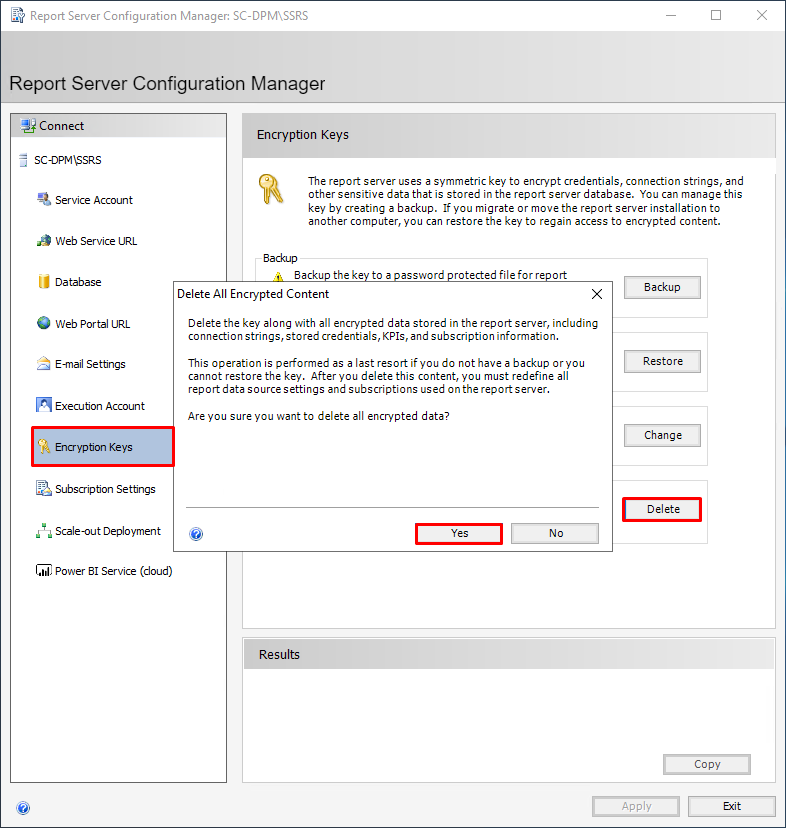
Task: Open the Subscription Settings page
Action: (x=105, y=489)
